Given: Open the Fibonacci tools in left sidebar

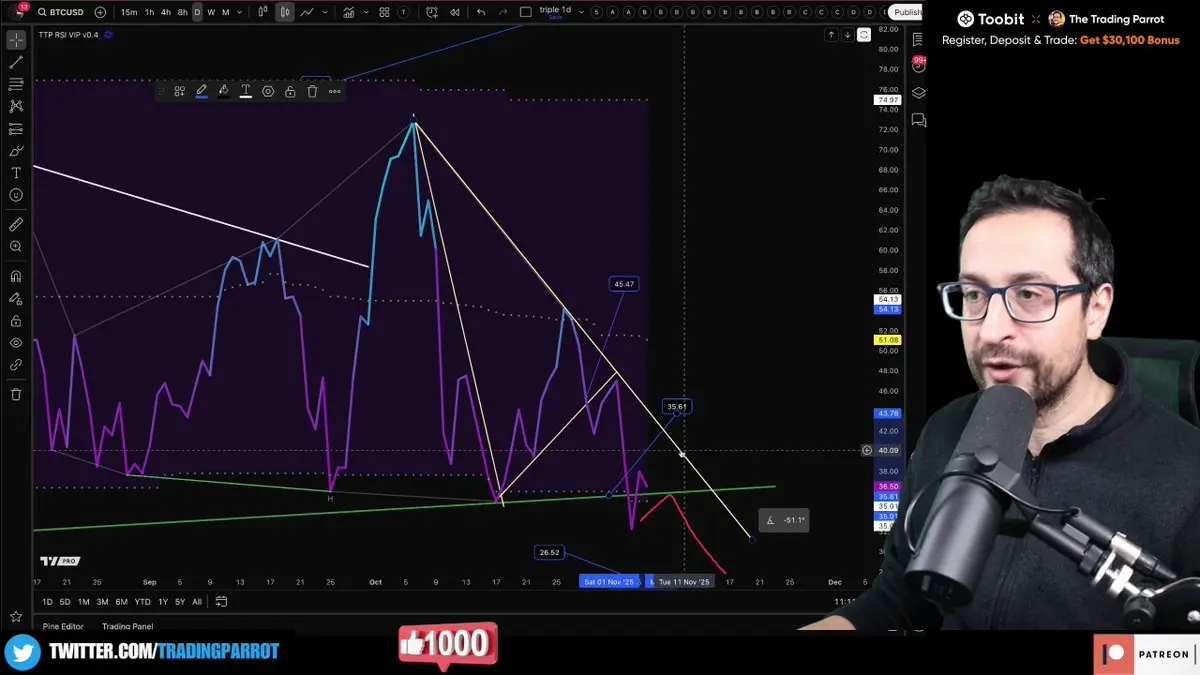Looking at the screenshot, I should tap(16, 84).
